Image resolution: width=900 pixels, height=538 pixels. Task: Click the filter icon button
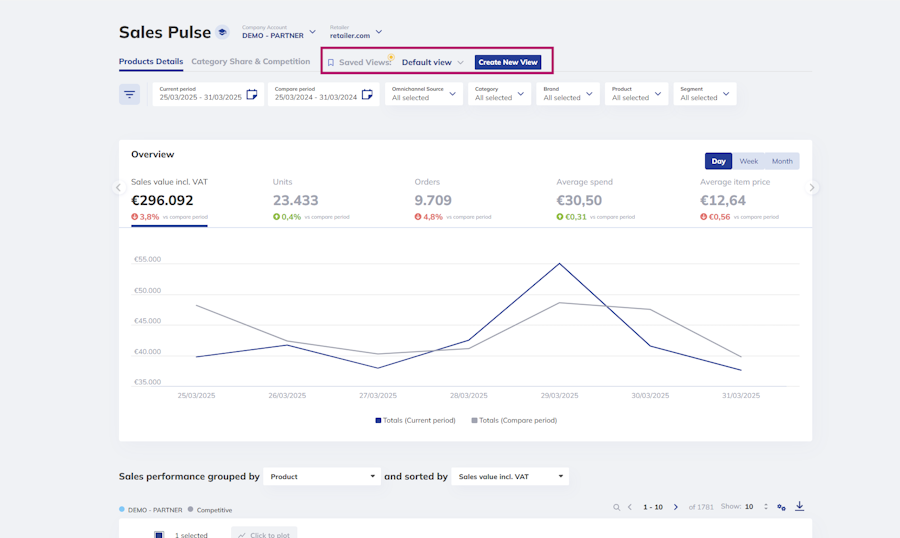coord(130,94)
